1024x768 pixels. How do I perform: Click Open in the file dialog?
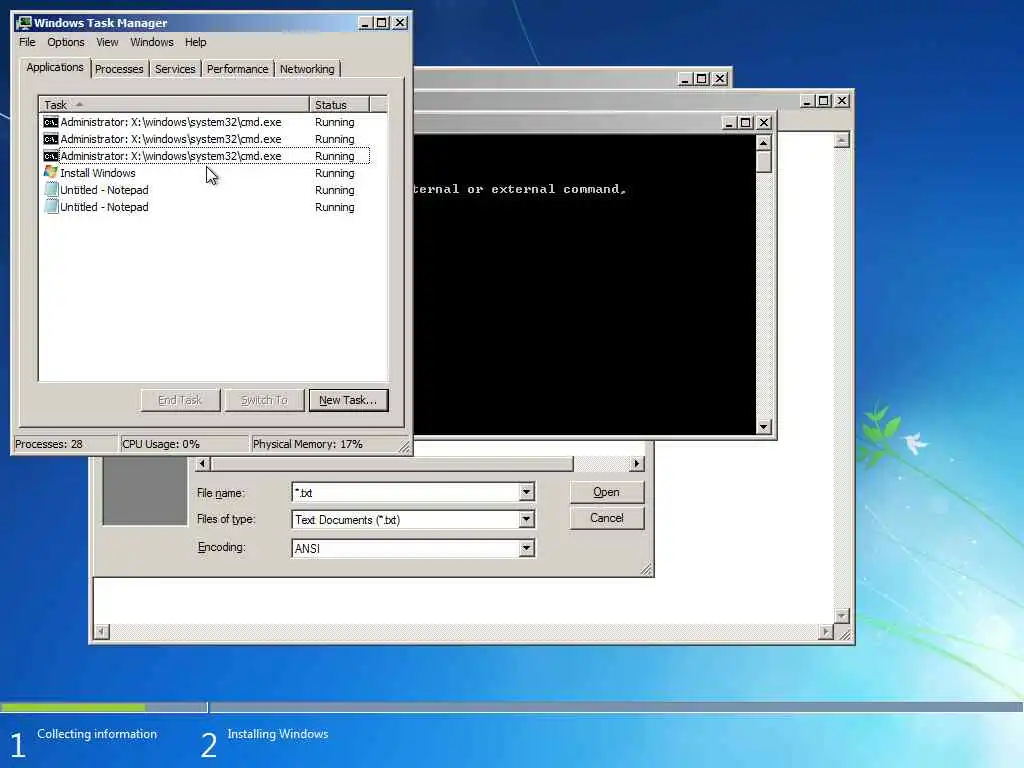(x=606, y=492)
